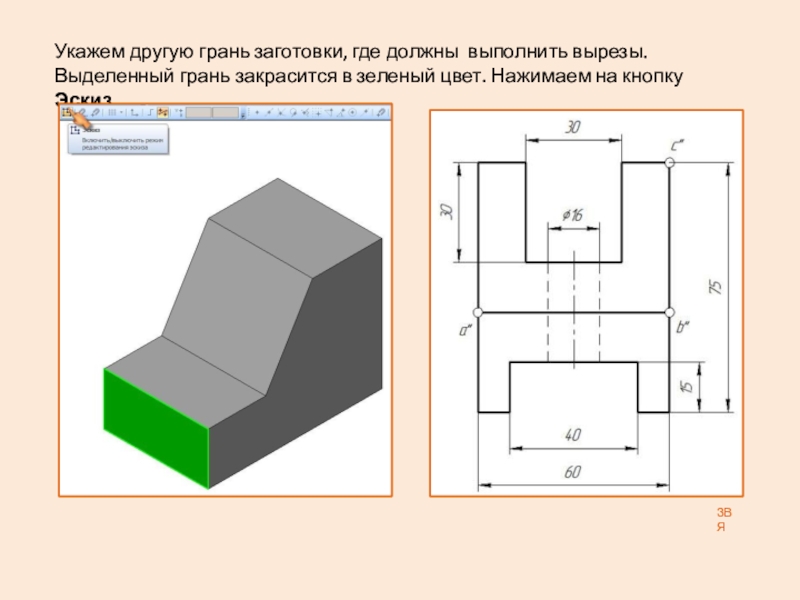Click the '60' overall width dimension
This screenshot has width=800, height=600.
click(572, 471)
